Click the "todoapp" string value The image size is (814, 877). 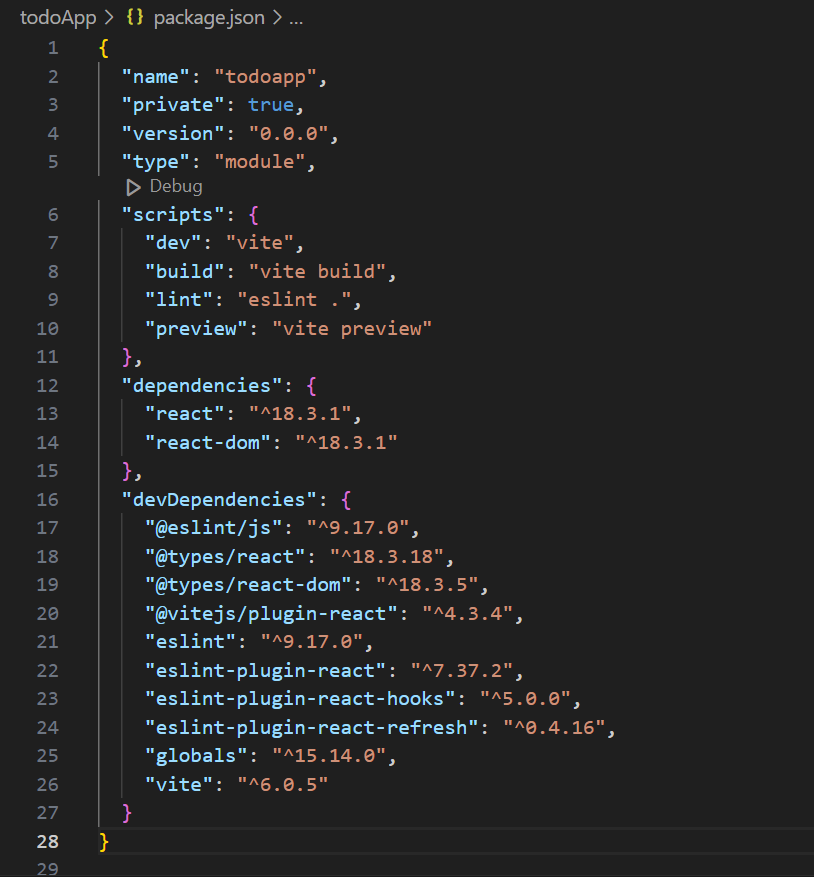click(x=265, y=77)
